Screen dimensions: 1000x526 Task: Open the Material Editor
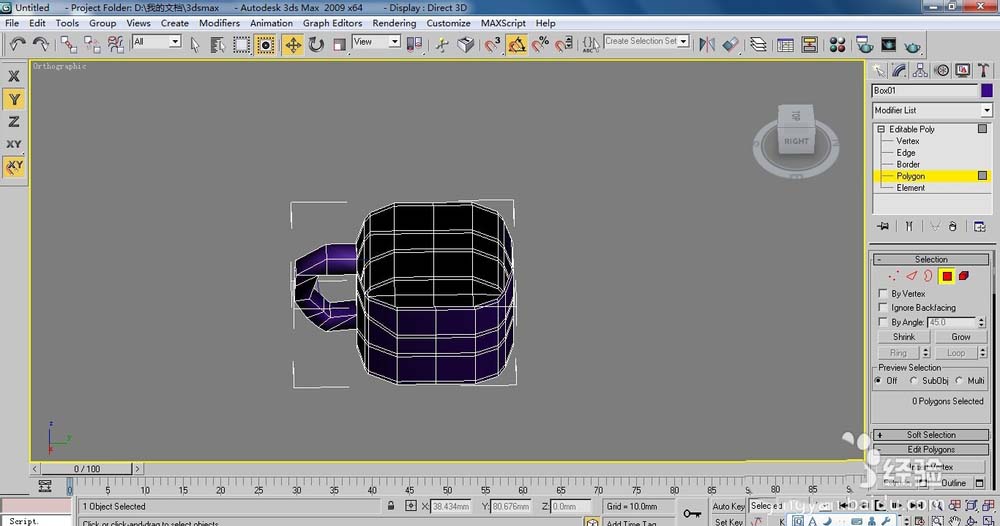tap(837, 44)
